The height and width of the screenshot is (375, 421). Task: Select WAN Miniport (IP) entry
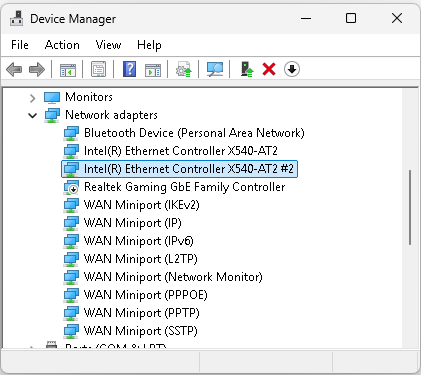132,223
